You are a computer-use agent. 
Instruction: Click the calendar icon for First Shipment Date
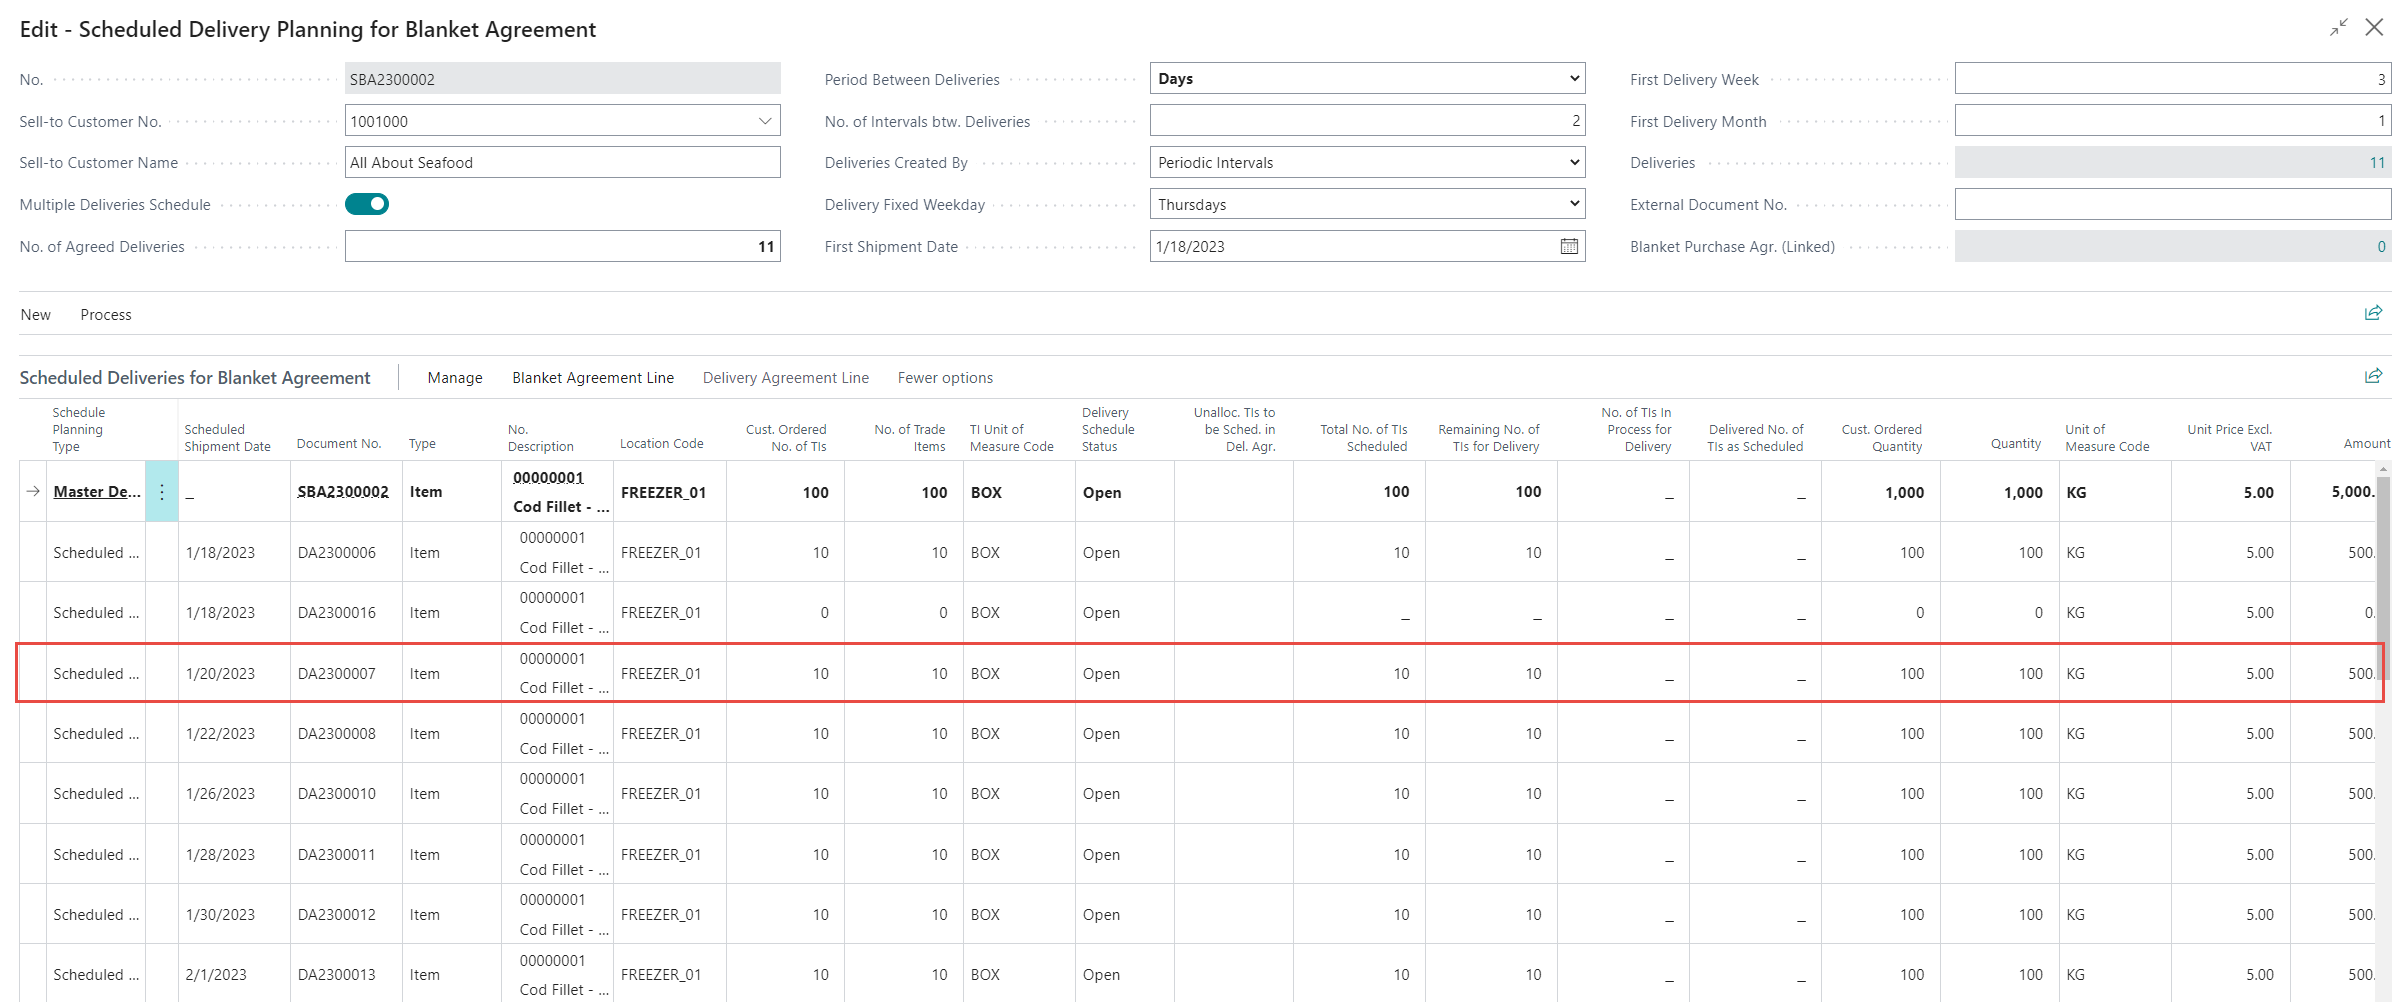click(x=1569, y=246)
